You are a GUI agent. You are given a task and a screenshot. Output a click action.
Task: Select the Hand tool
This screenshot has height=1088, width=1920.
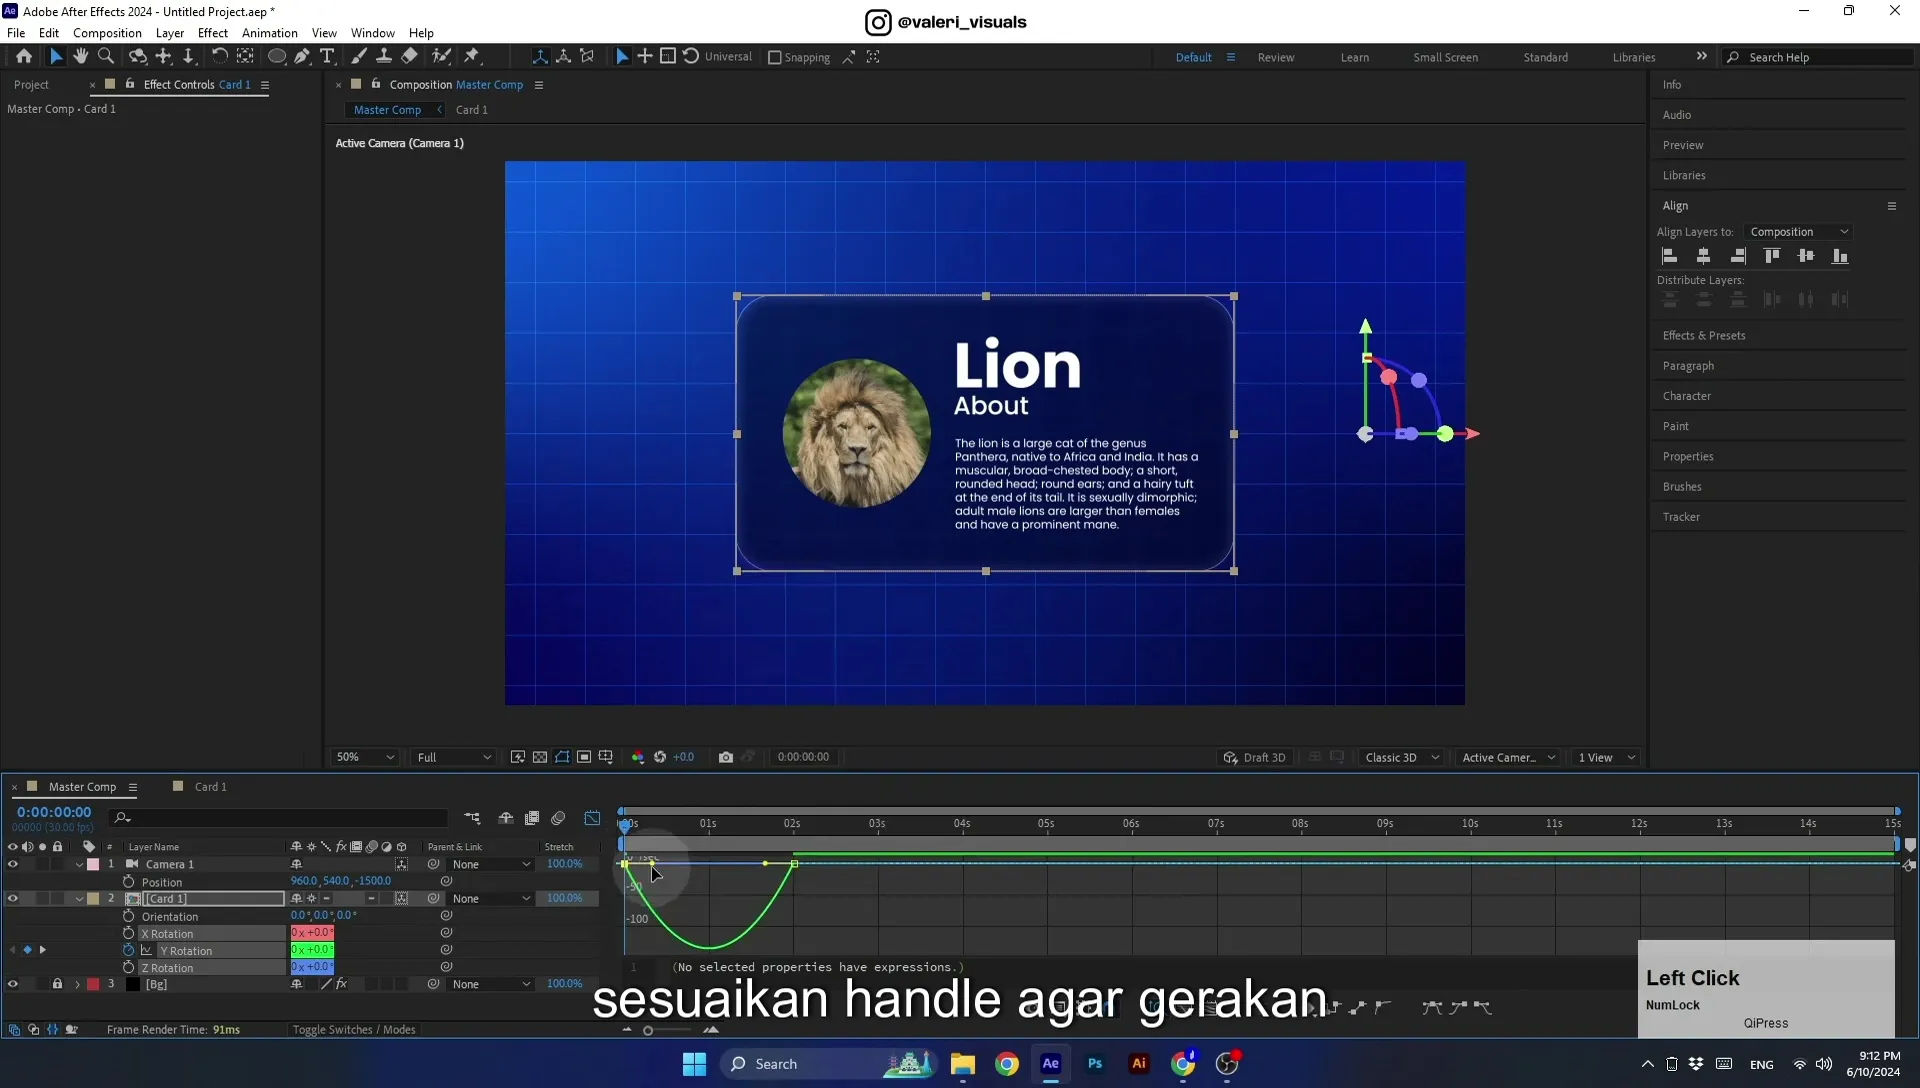point(81,57)
